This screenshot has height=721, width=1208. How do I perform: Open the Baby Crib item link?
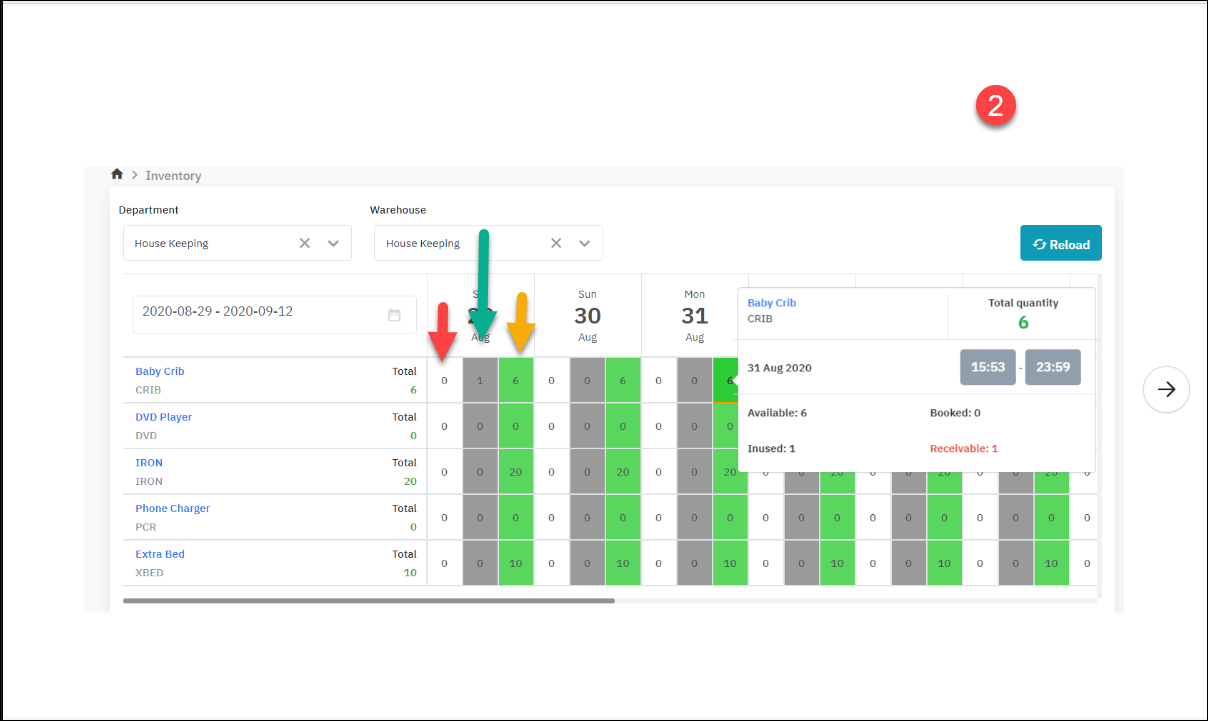tap(160, 371)
